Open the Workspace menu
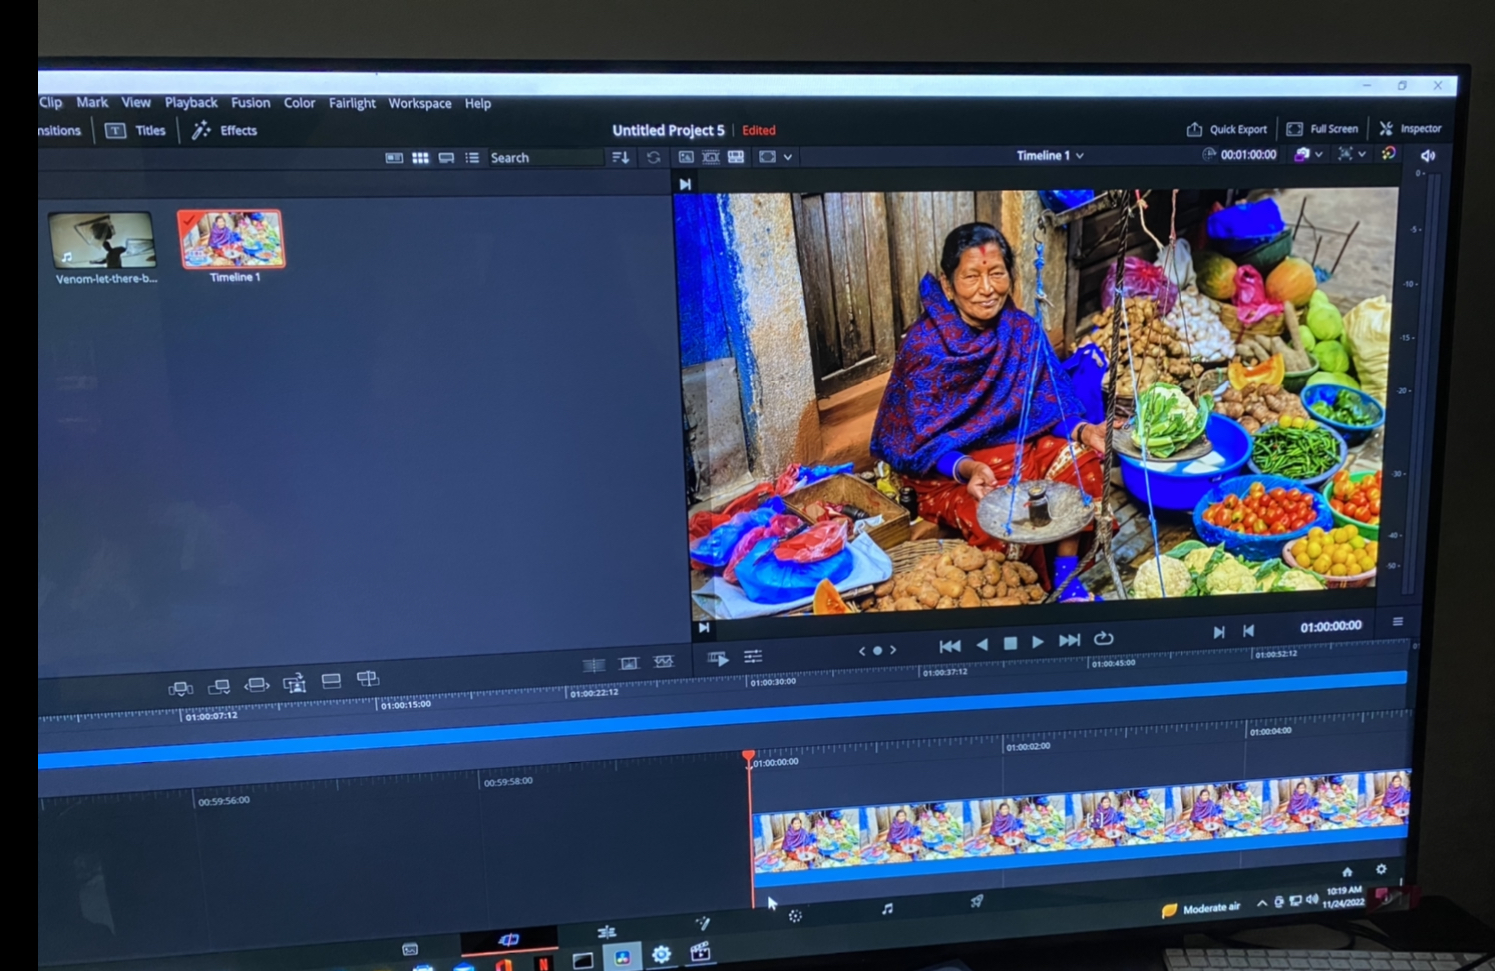Screen dimensions: 1495x971 (x=420, y=103)
